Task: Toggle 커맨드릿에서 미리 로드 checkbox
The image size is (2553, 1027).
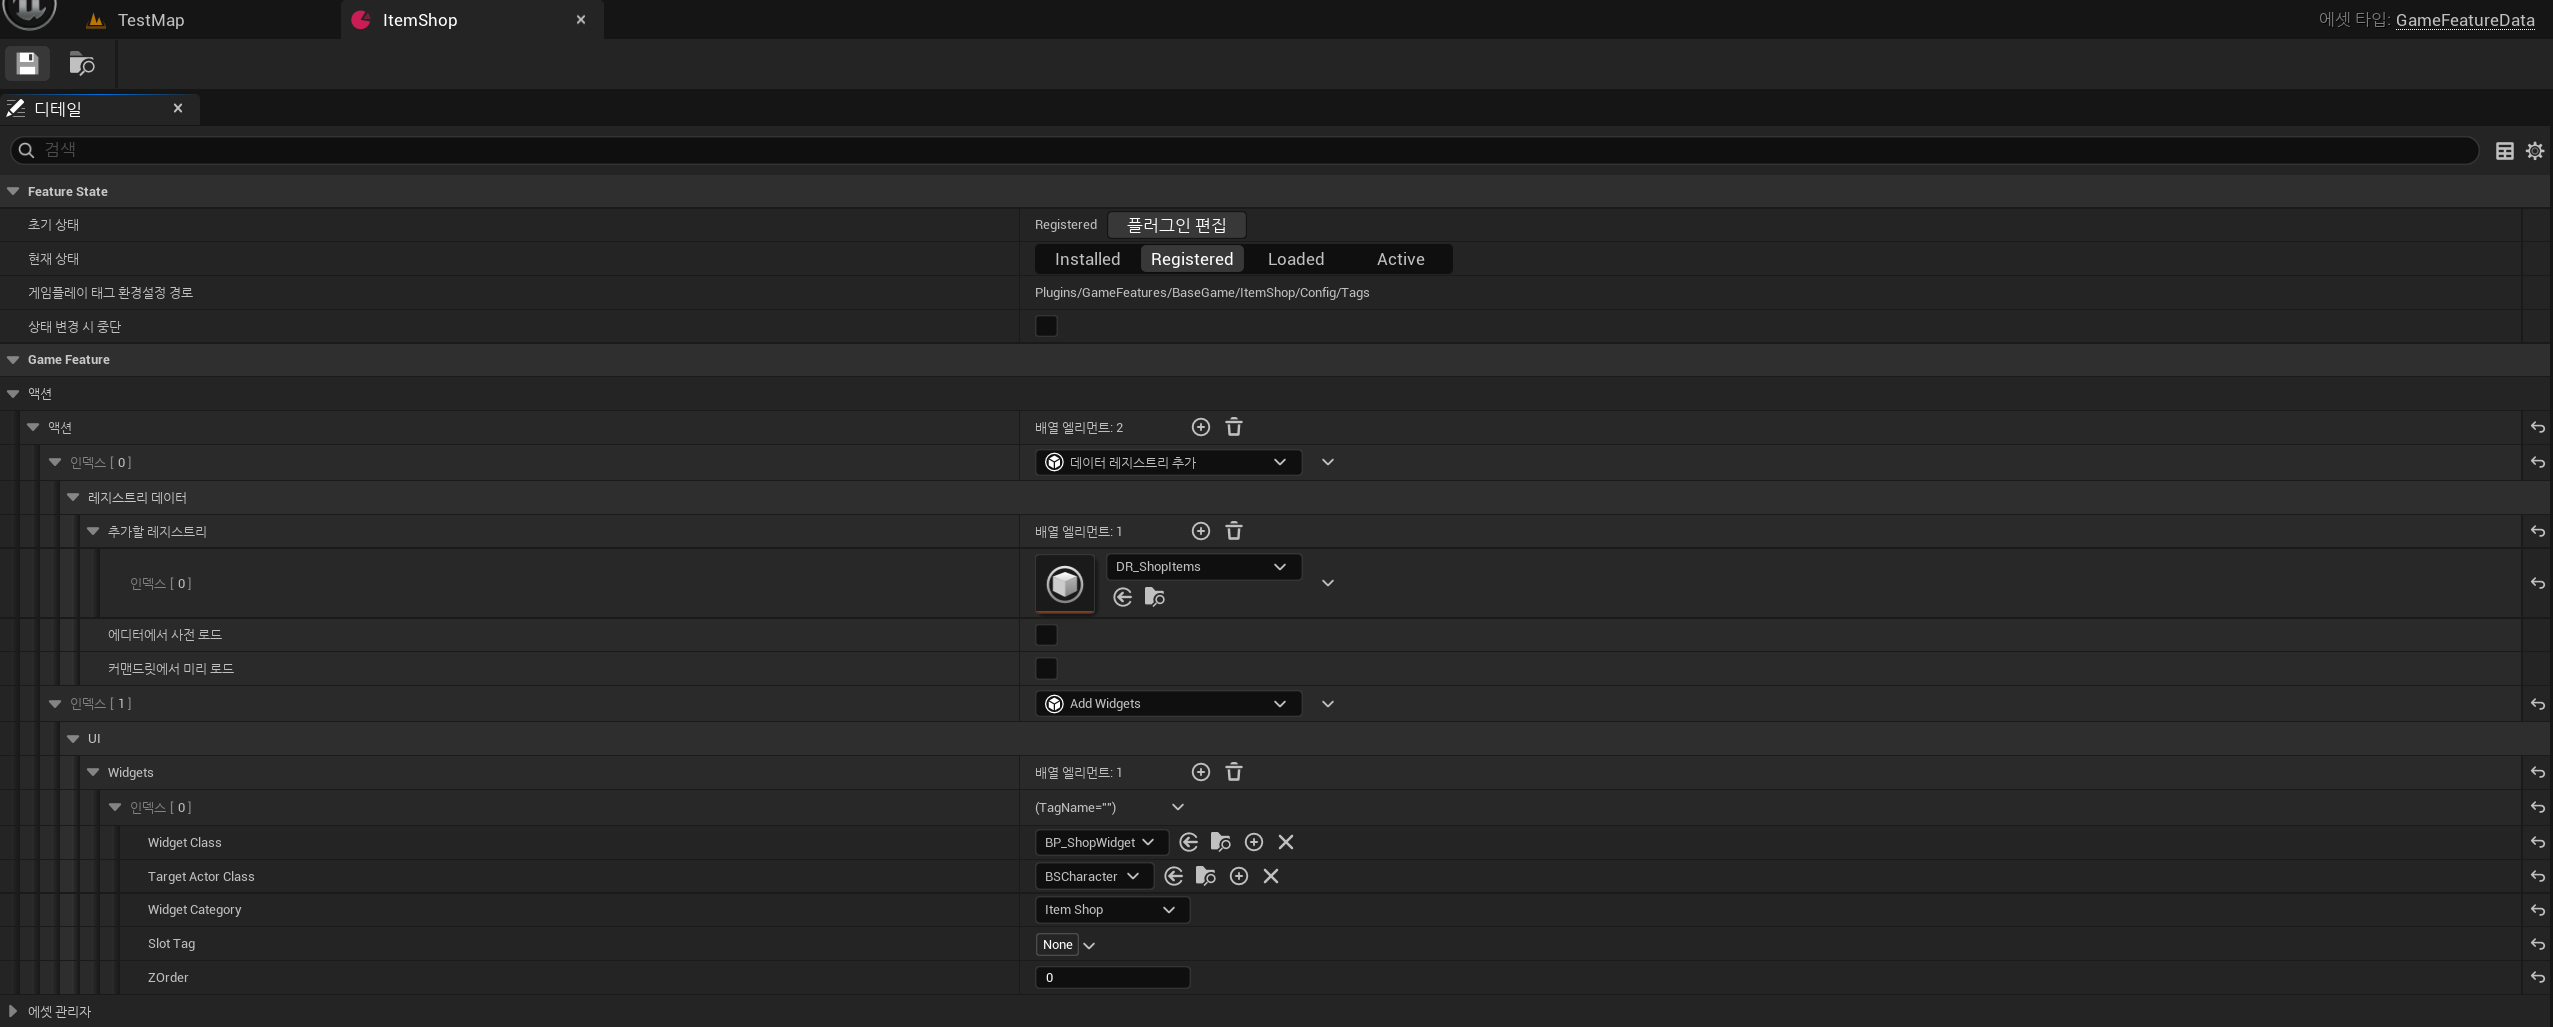Action: tap(1046, 669)
